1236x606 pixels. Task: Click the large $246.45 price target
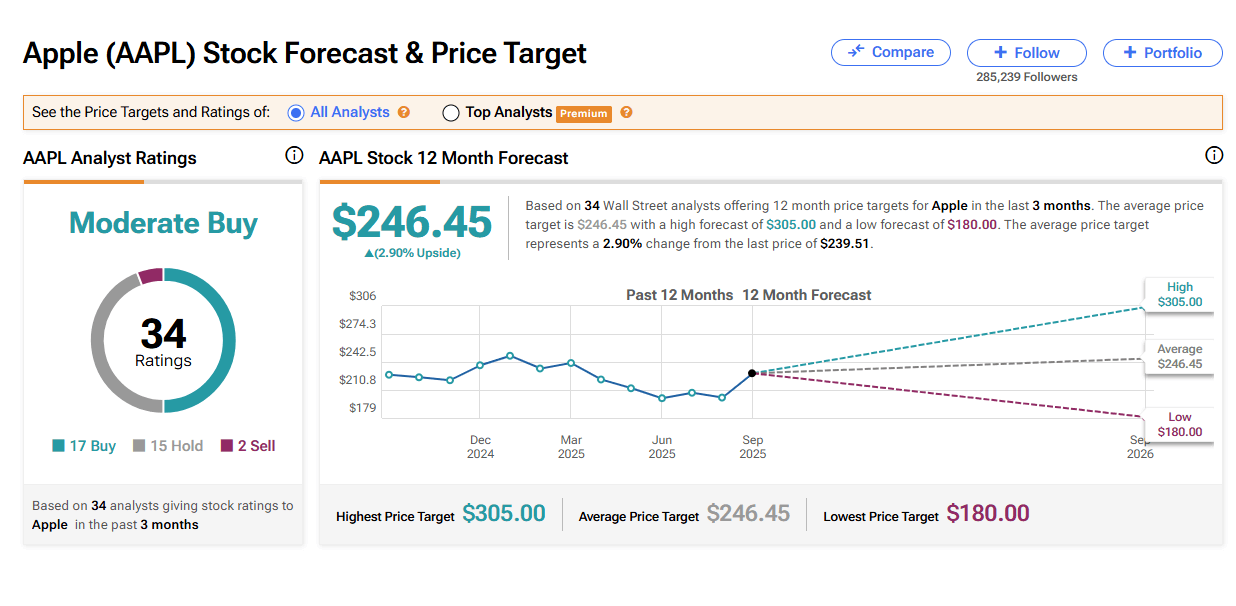412,221
